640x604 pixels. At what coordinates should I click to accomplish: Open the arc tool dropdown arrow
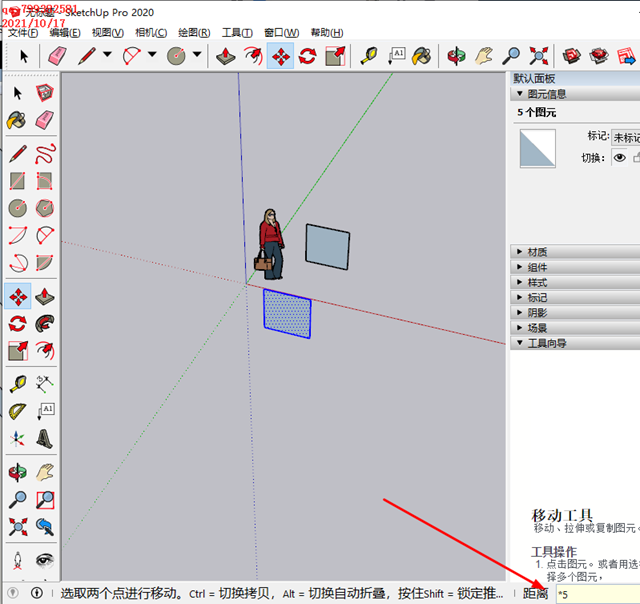[152, 54]
